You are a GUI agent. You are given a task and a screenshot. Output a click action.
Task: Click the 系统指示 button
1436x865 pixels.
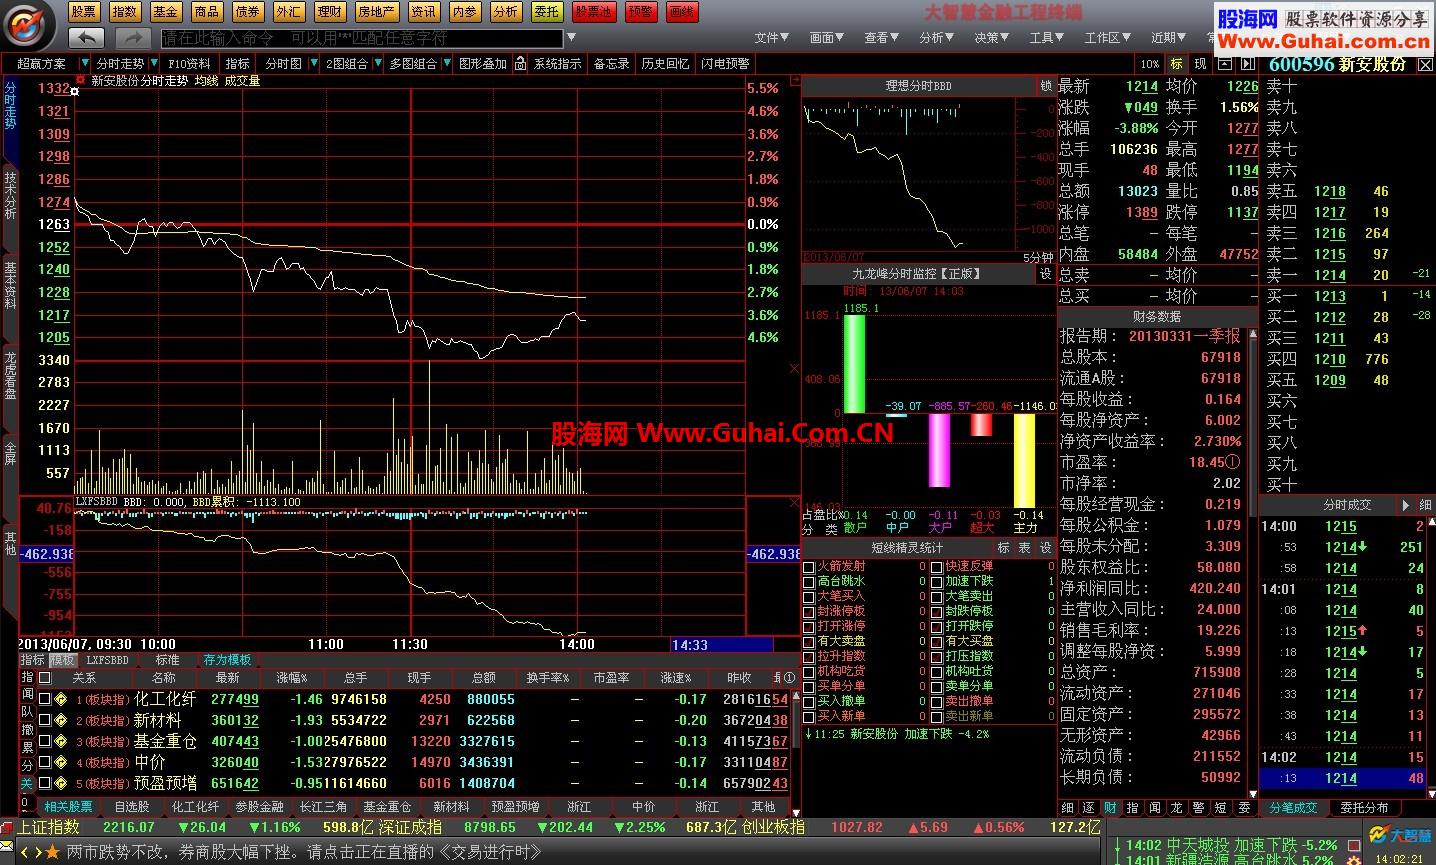(557, 63)
